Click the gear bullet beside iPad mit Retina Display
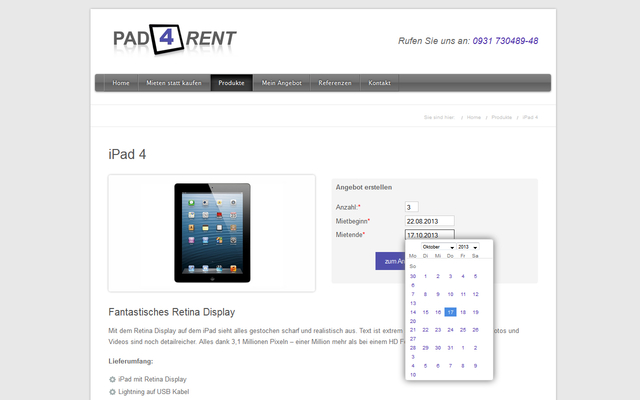The width and height of the screenshot is (640, 400). pyautogui.click(x=112, y=380)
